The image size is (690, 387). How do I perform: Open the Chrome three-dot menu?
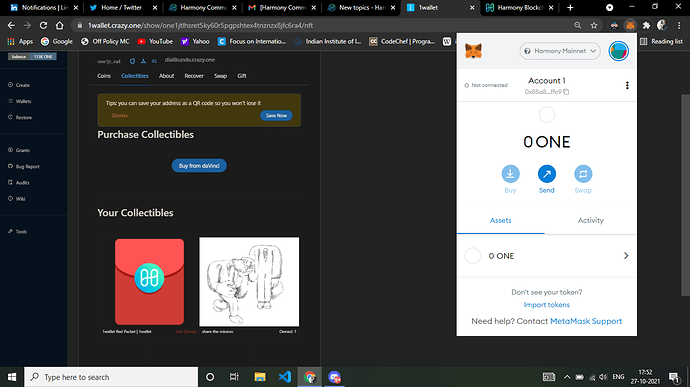679,26
